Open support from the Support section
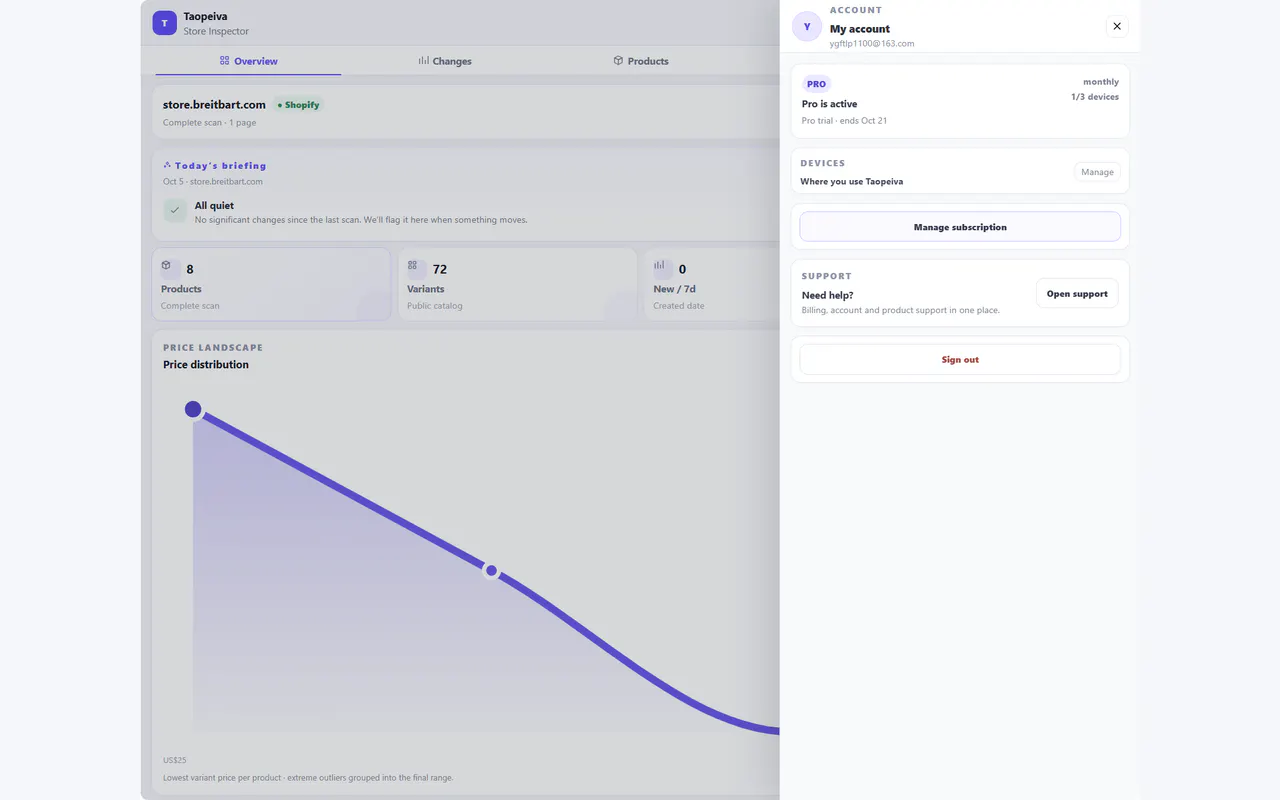Image resolution: width=1280 pixels, height=800 pixels. click(x=1077, y=294)
